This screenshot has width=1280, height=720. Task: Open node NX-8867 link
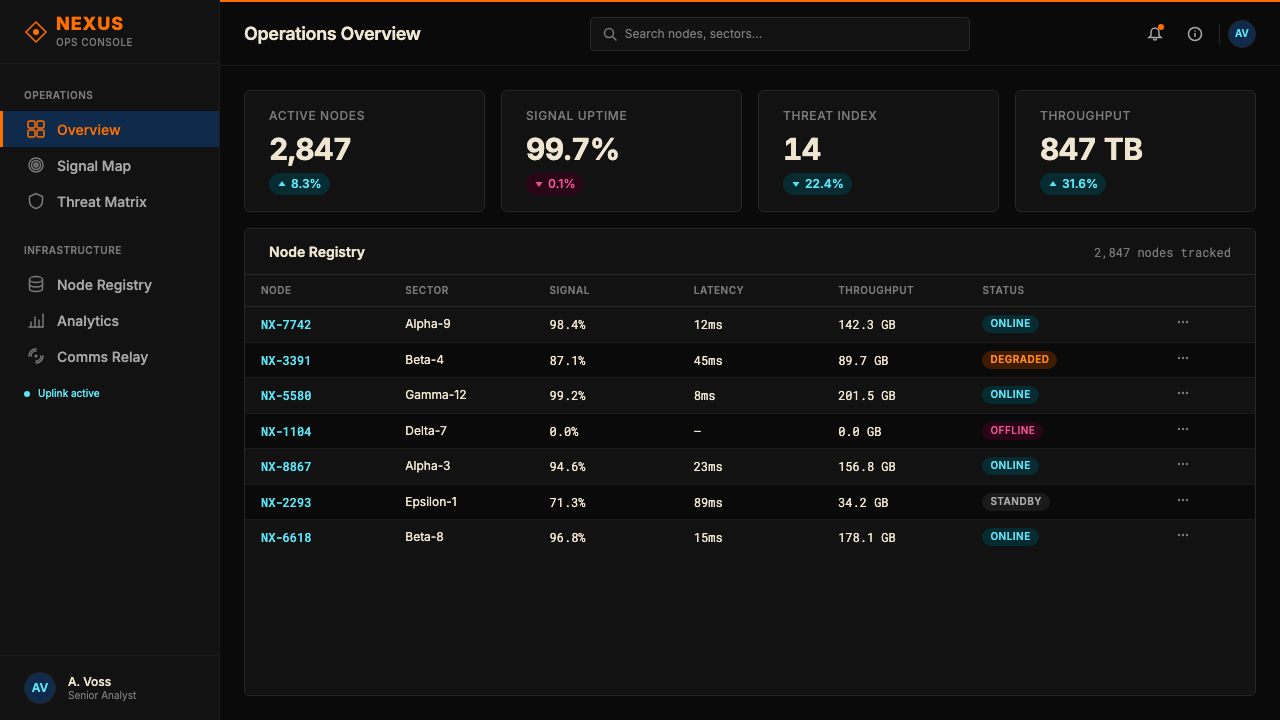click(x=286, y=467)
